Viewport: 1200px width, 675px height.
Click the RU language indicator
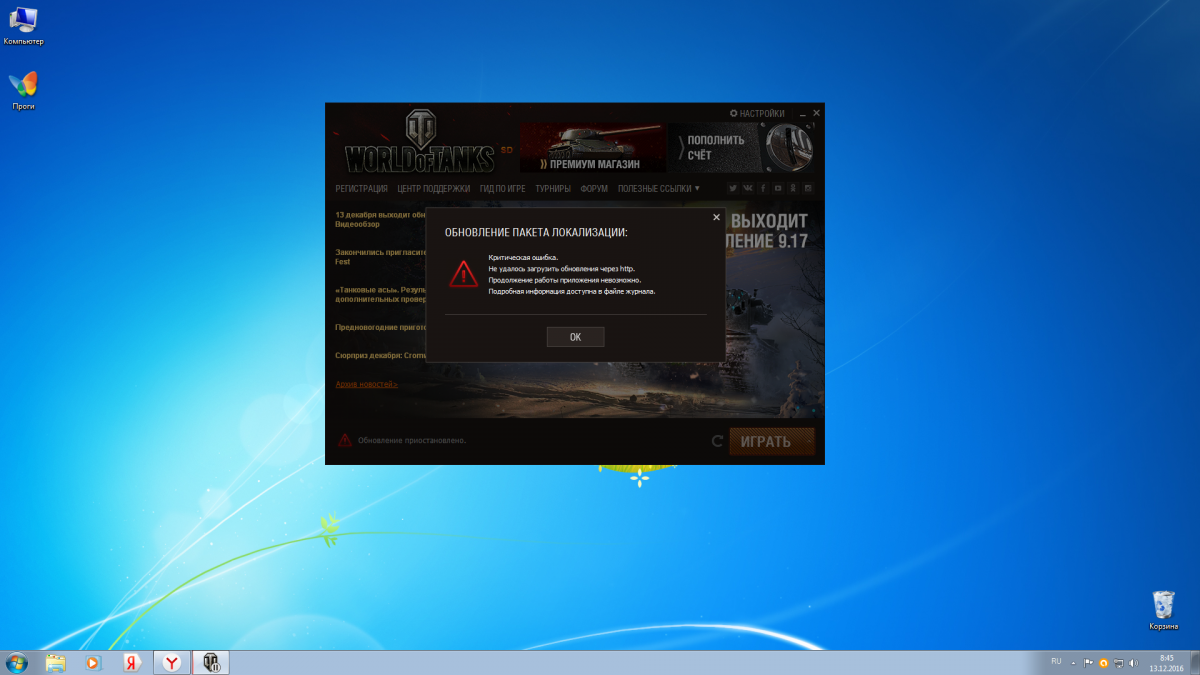tap(1056, 661)
